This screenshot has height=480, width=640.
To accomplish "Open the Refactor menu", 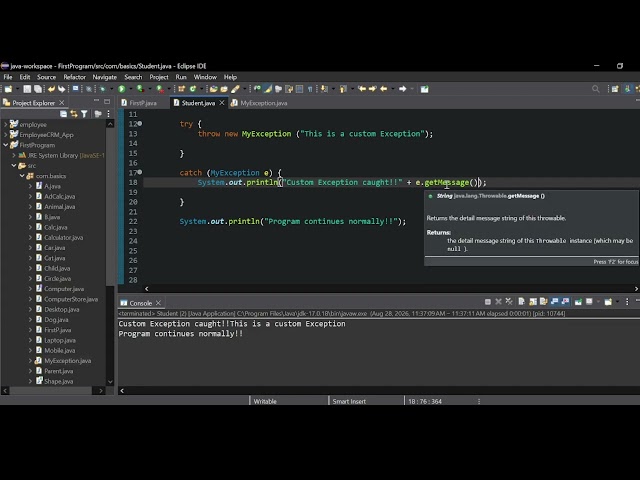I will (x=74, y=77).
